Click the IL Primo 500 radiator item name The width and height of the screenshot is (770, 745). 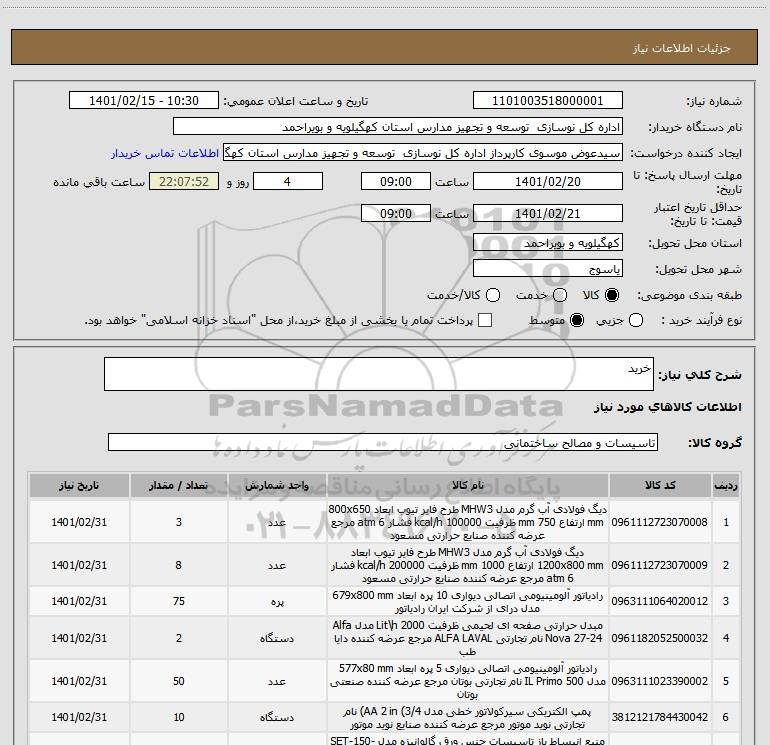click(468, 681)
